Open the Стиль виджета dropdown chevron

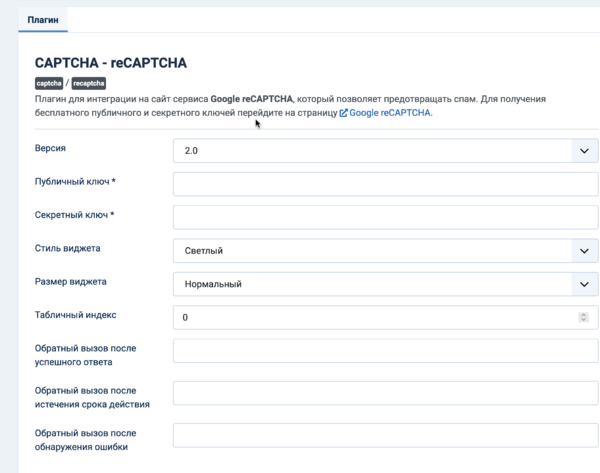584,251
